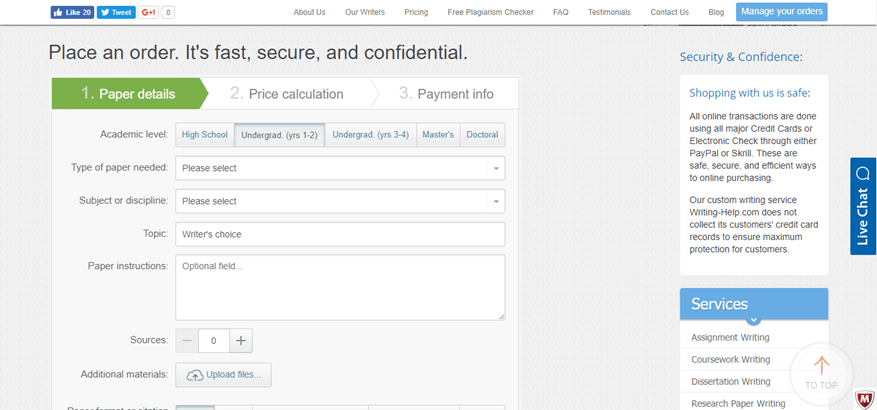Decrease sources with the minus button
This screenshot has height=410, width=877.
coord(187,341)
